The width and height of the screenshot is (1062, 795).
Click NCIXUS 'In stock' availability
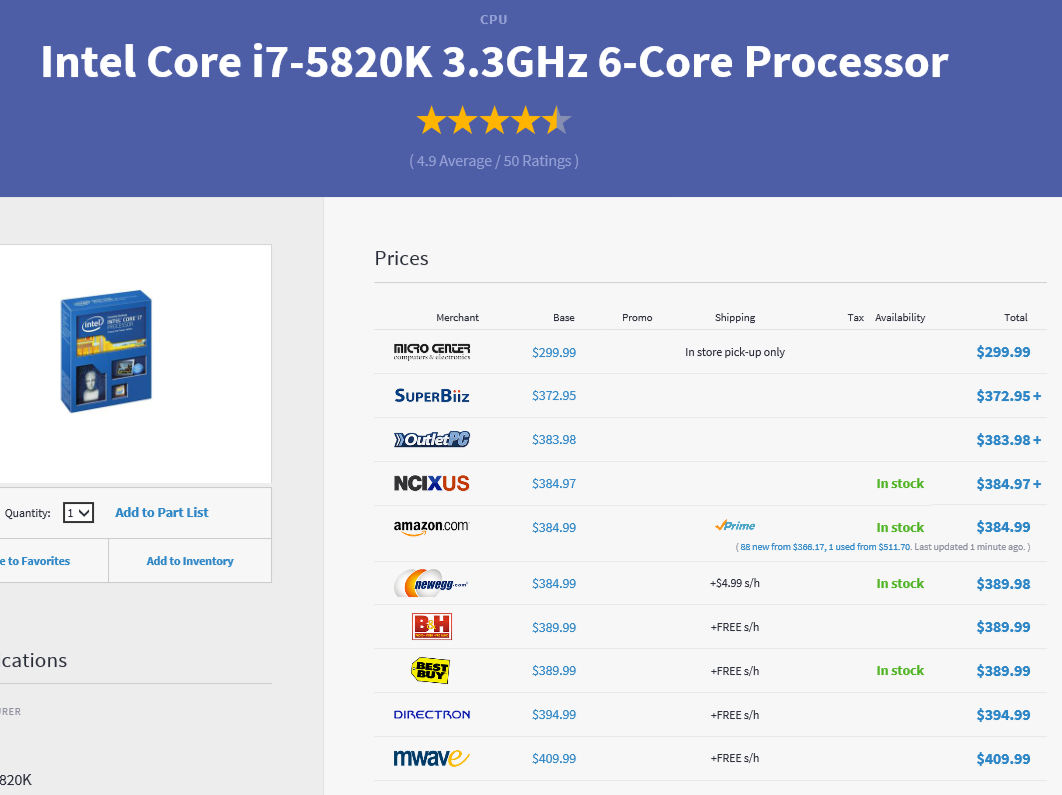[900, 484]
